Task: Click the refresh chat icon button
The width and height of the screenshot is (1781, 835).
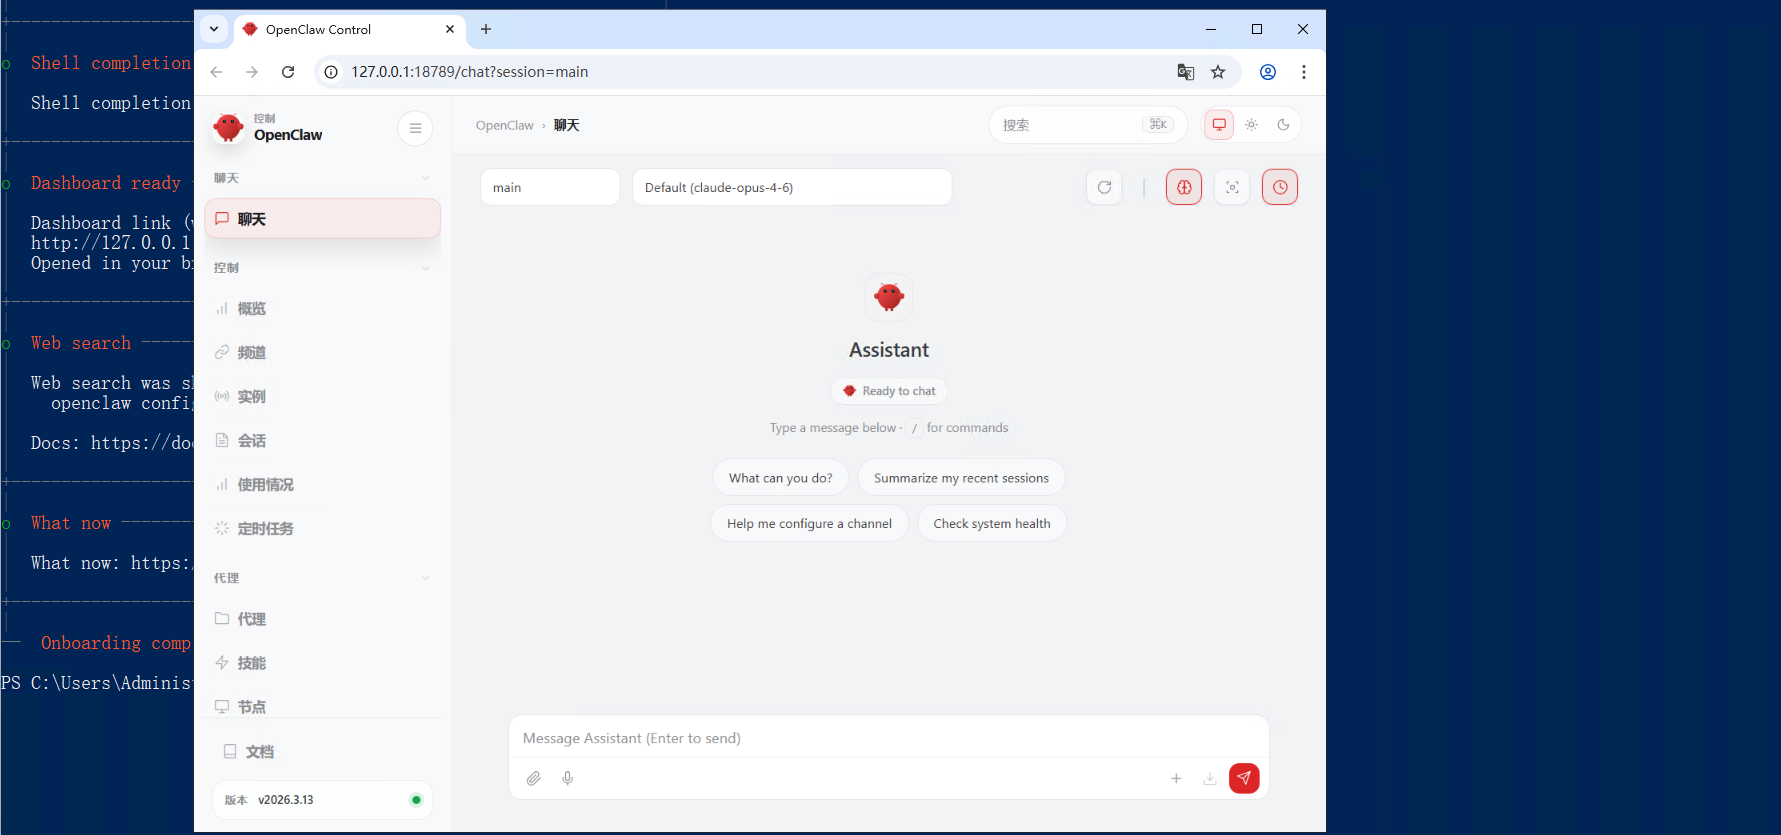Action: coord(1104,187)
